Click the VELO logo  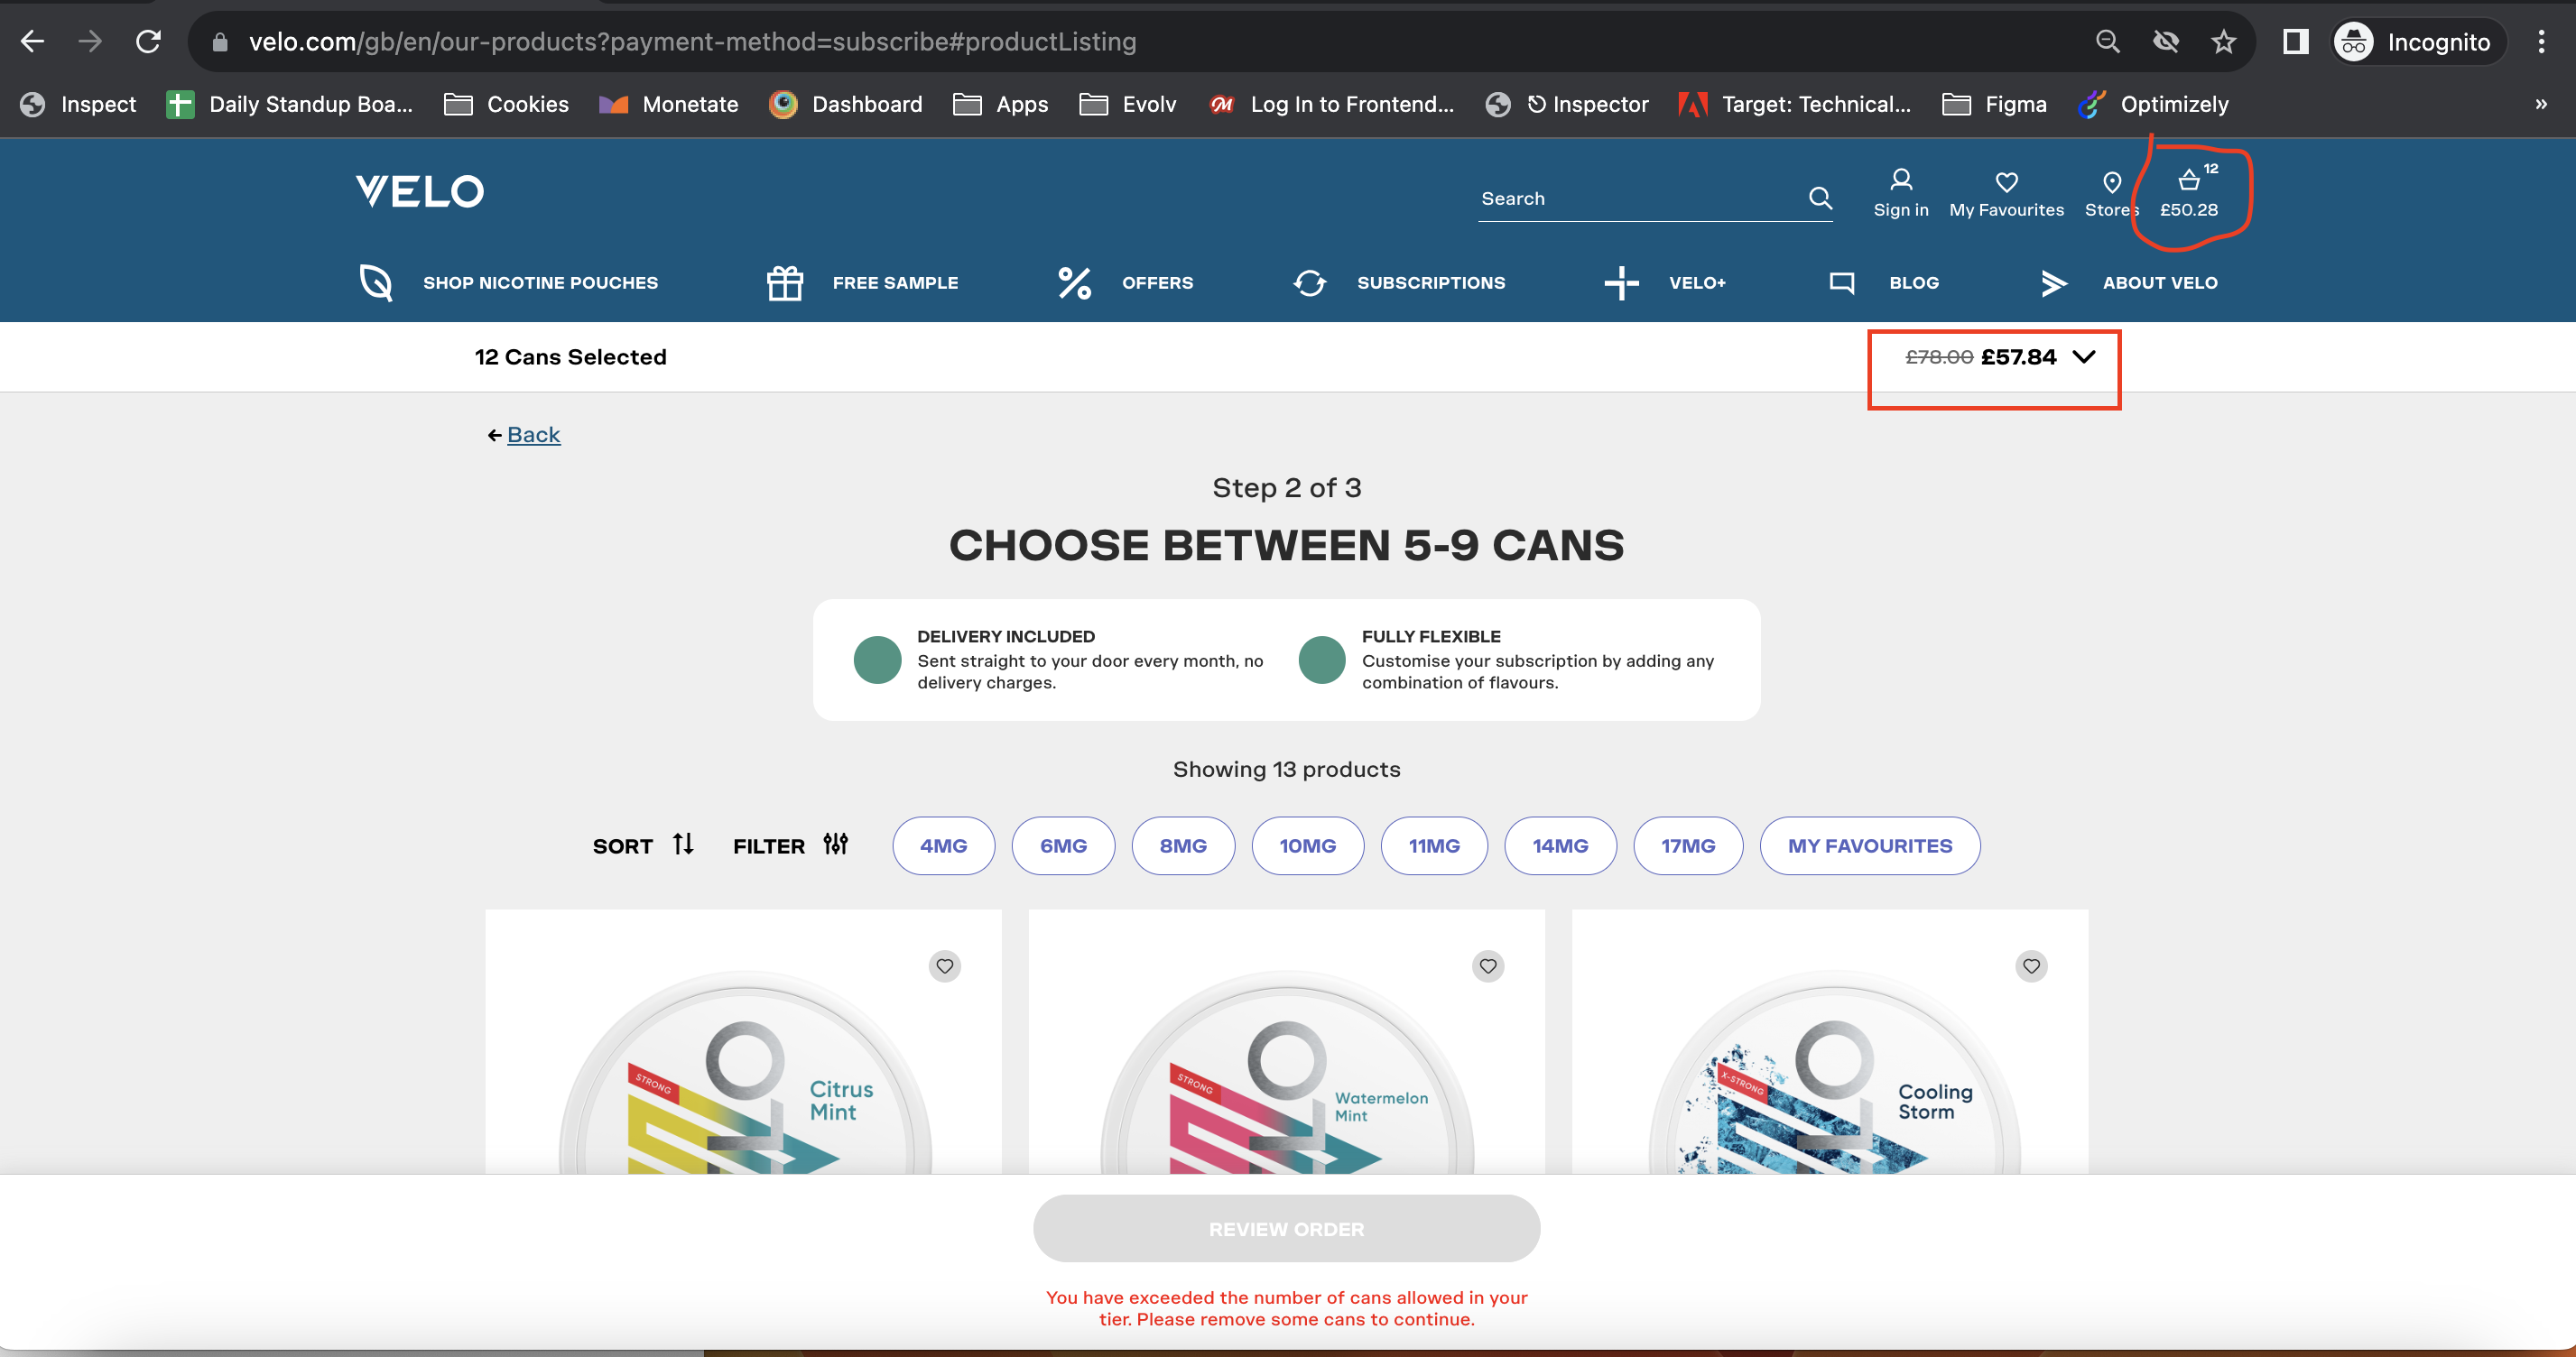click(x=419, y=191)
